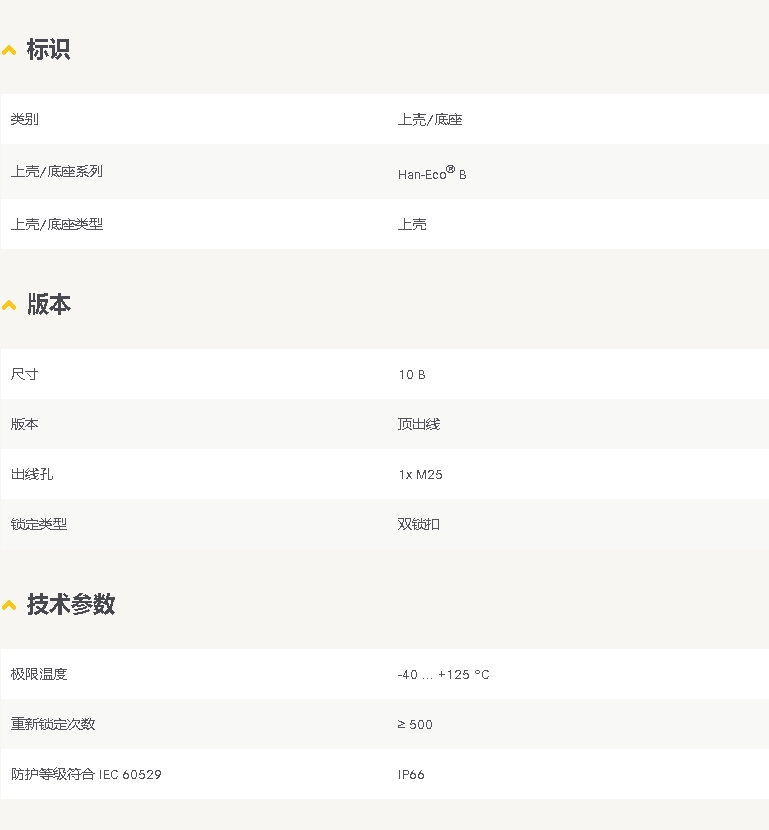The width and height of the screenshot is (769, 830).
Task: Click the 双锁扣 locking type value
Action: click(x=419, y=524)
